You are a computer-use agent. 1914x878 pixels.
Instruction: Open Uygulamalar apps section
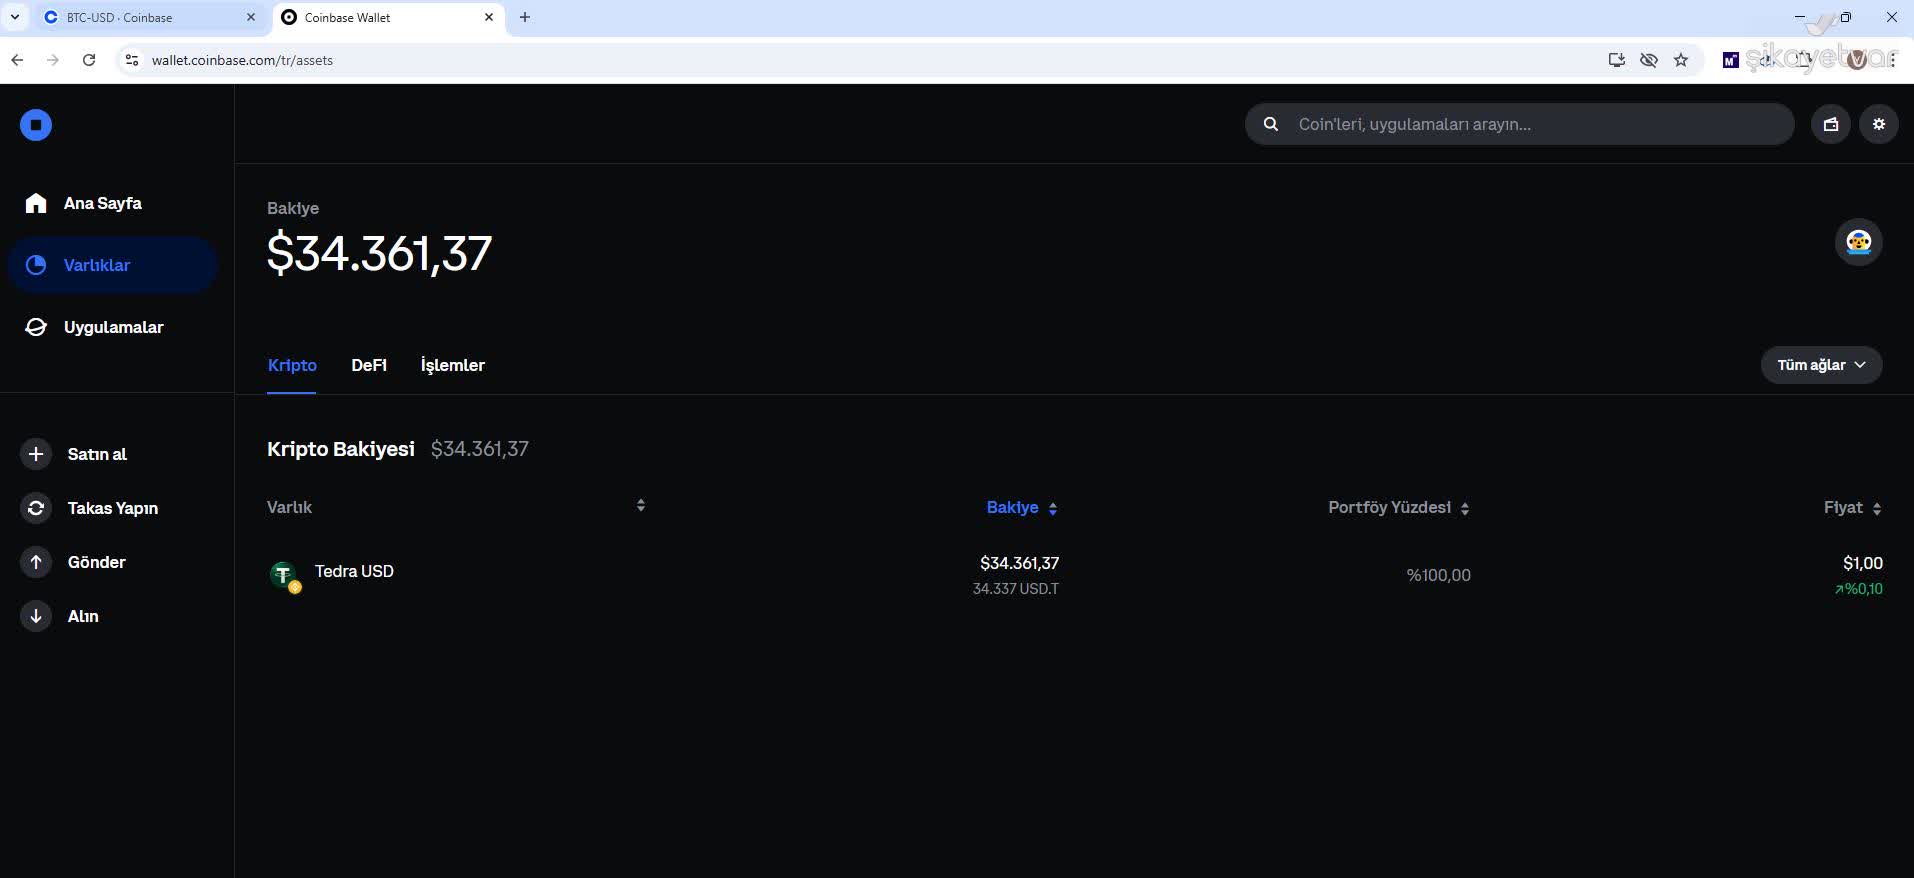pos(94,327)
